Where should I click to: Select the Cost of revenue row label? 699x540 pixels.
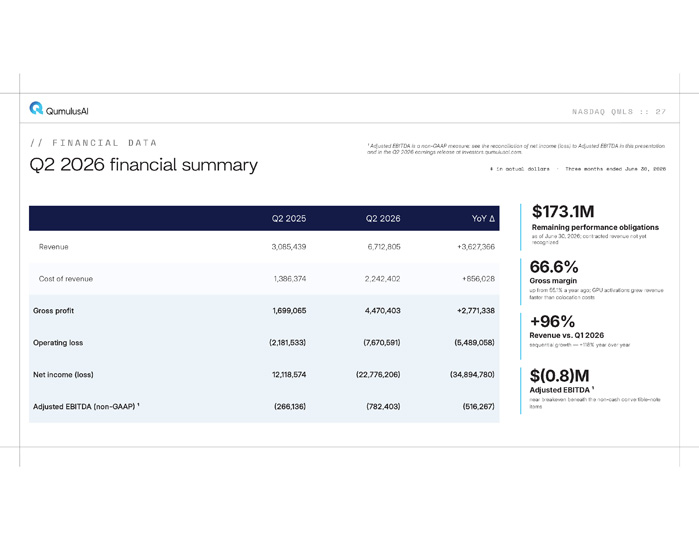click(66, 279)
